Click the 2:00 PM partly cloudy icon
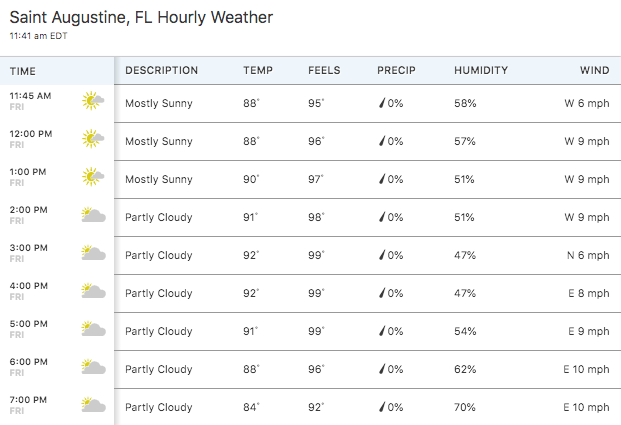 tap(93, 214)
